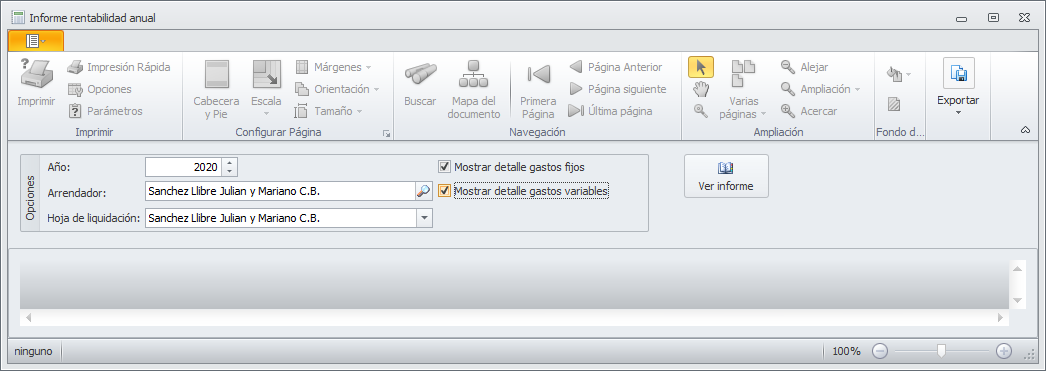
Task: Open the orange application menu tab
Action: pyautogui.click(x=36, y=41)
